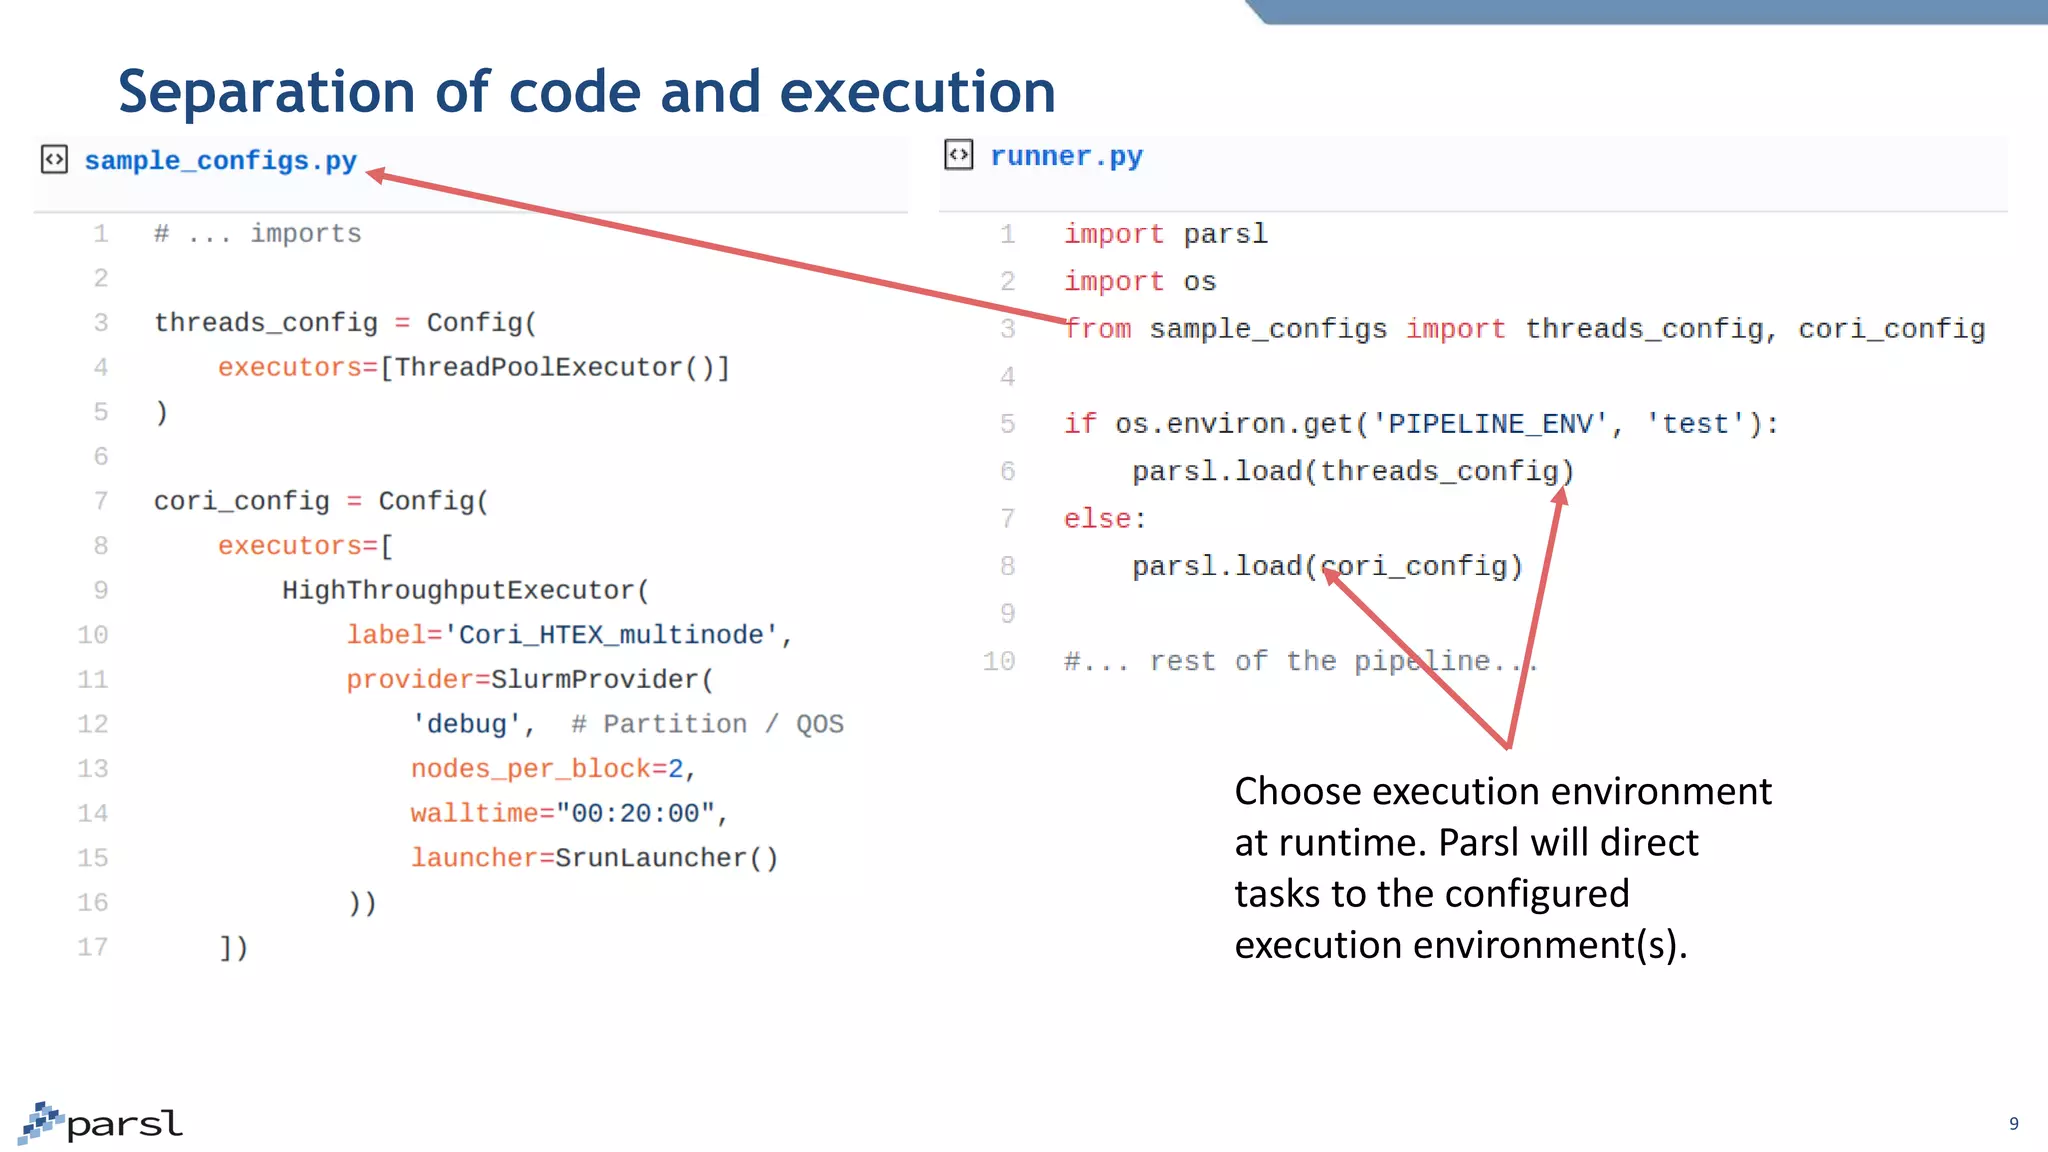Select walltime="00:20:00" line
The height and width of the screenshot is (1152, 2048).
(x=569, y=813)
